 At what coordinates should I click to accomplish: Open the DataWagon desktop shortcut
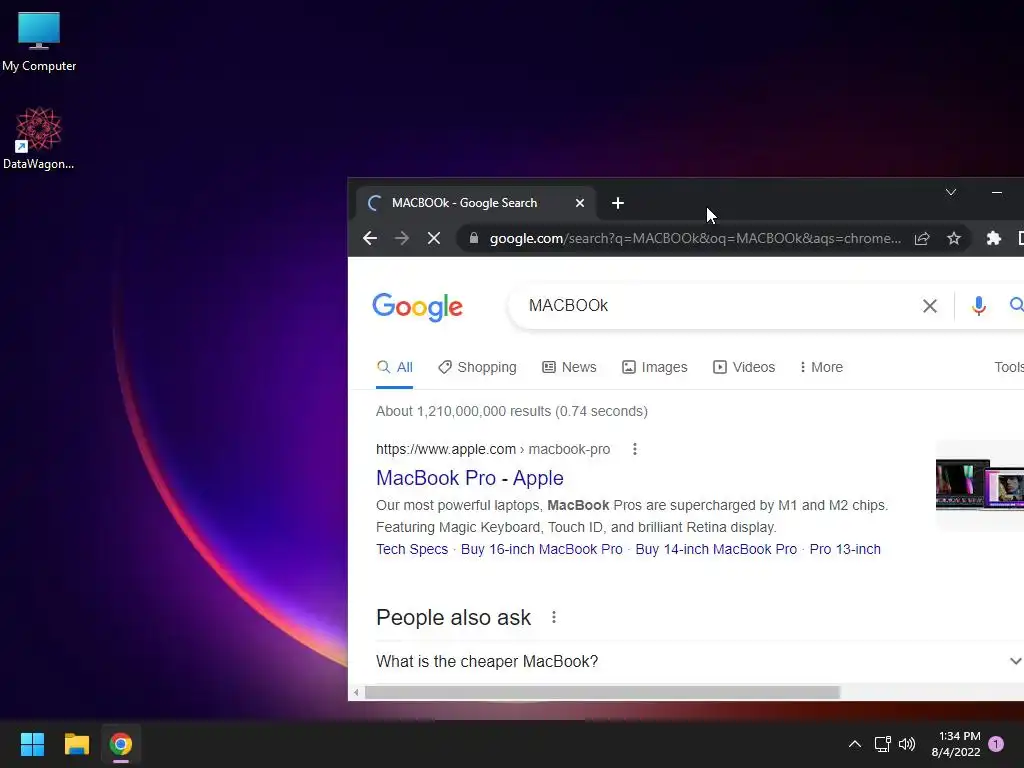[39, 138]
